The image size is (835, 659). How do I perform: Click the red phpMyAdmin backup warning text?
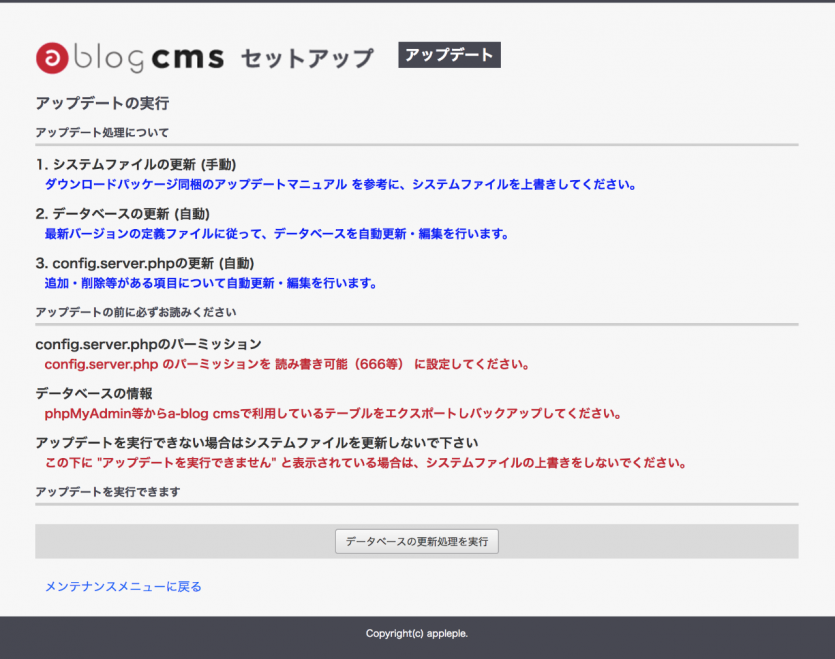click(x=334, y=413)
